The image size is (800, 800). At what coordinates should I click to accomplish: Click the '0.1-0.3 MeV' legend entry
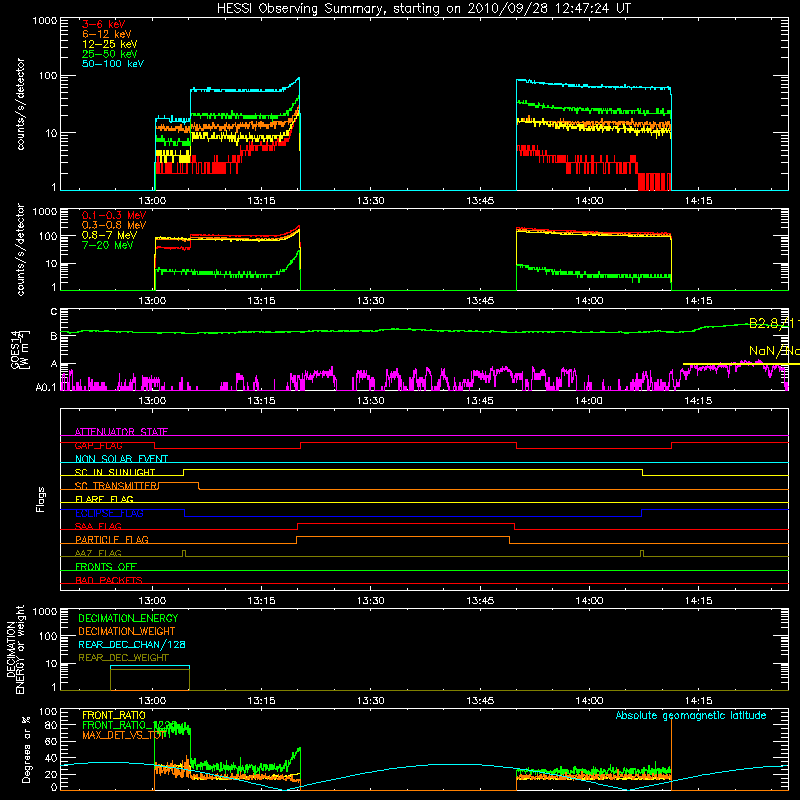click(x=114, y=215)
